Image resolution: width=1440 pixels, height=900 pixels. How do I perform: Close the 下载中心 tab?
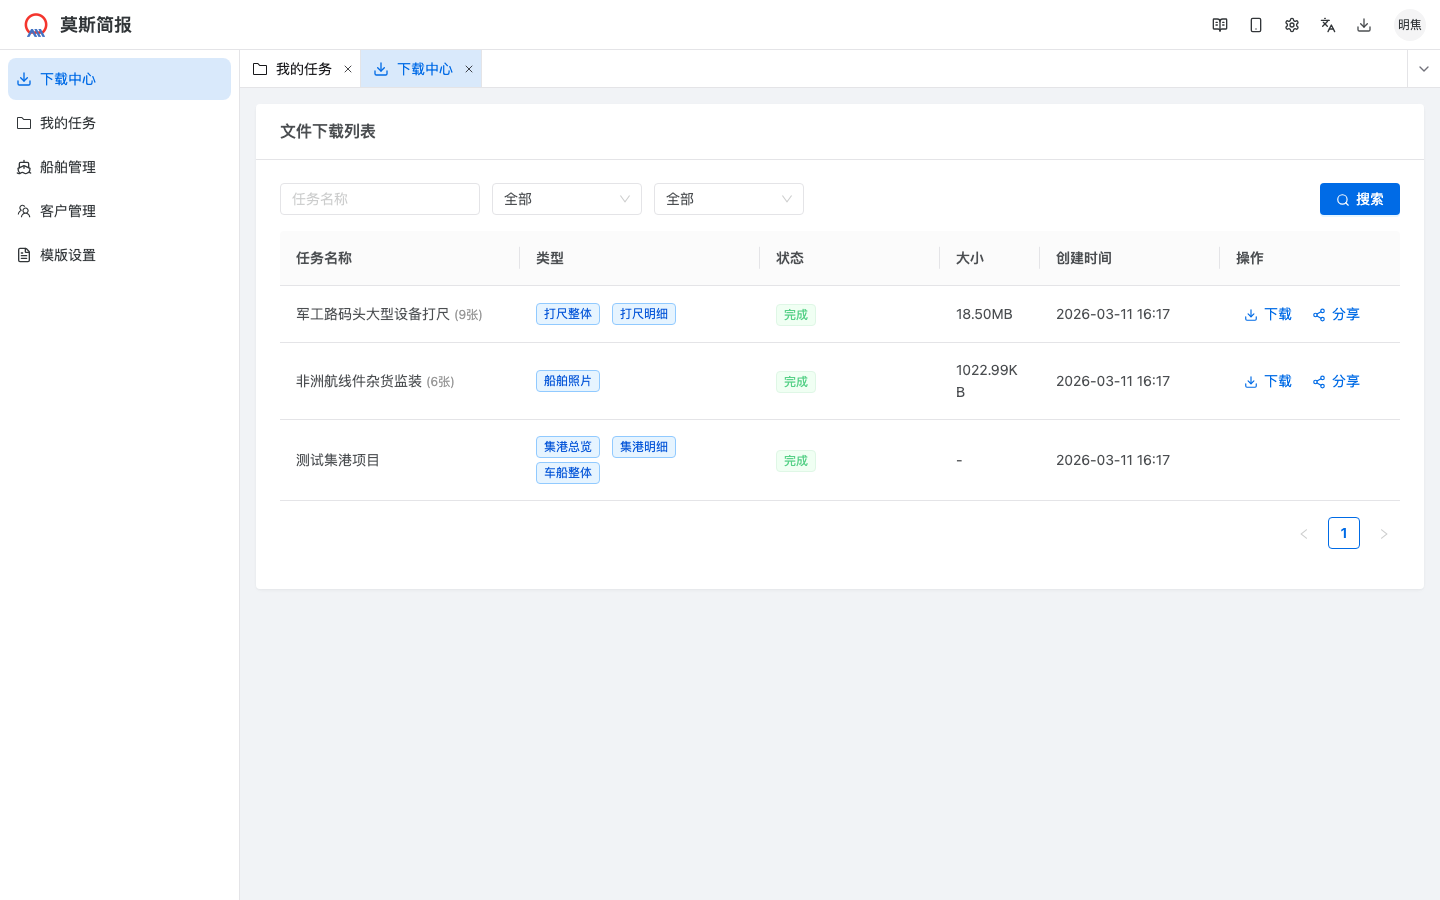coord(469,68)
